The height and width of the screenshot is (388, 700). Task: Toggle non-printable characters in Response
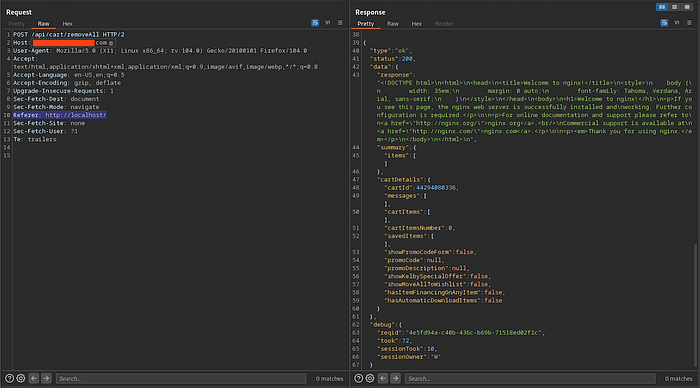point(677,23)
